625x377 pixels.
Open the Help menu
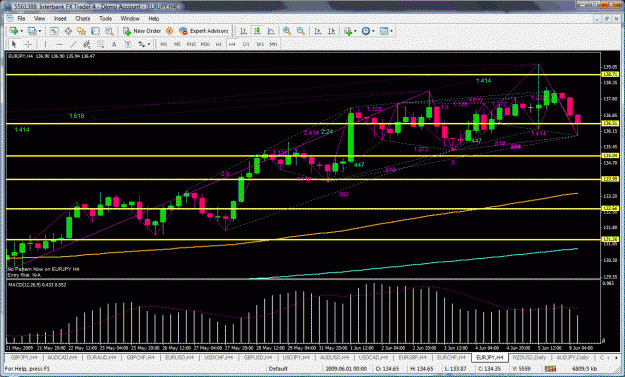pos(153,18)
